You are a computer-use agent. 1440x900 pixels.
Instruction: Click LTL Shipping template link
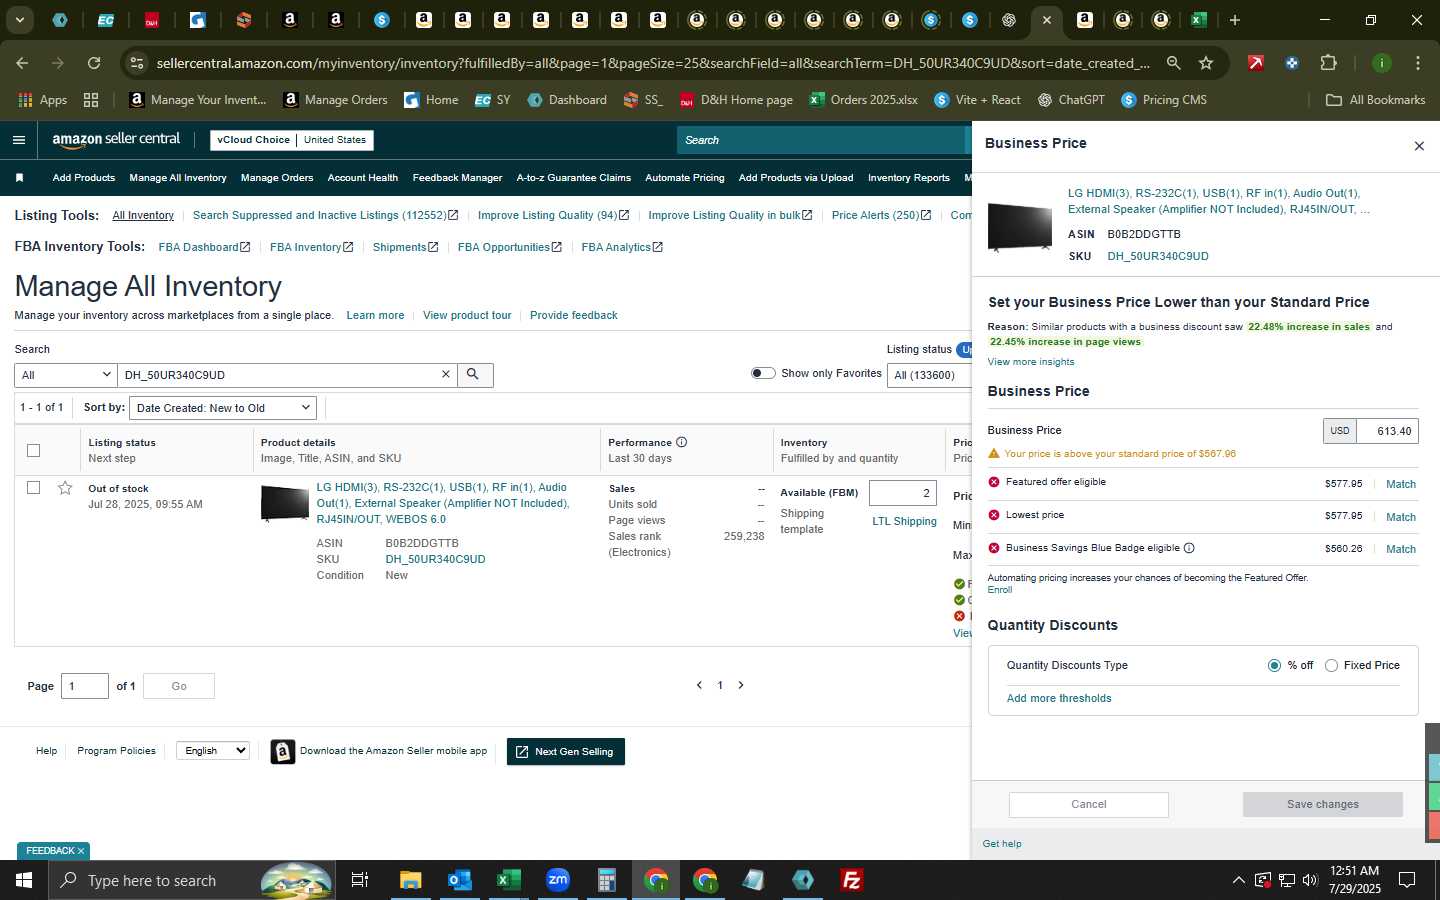click(x=904, y=521)
